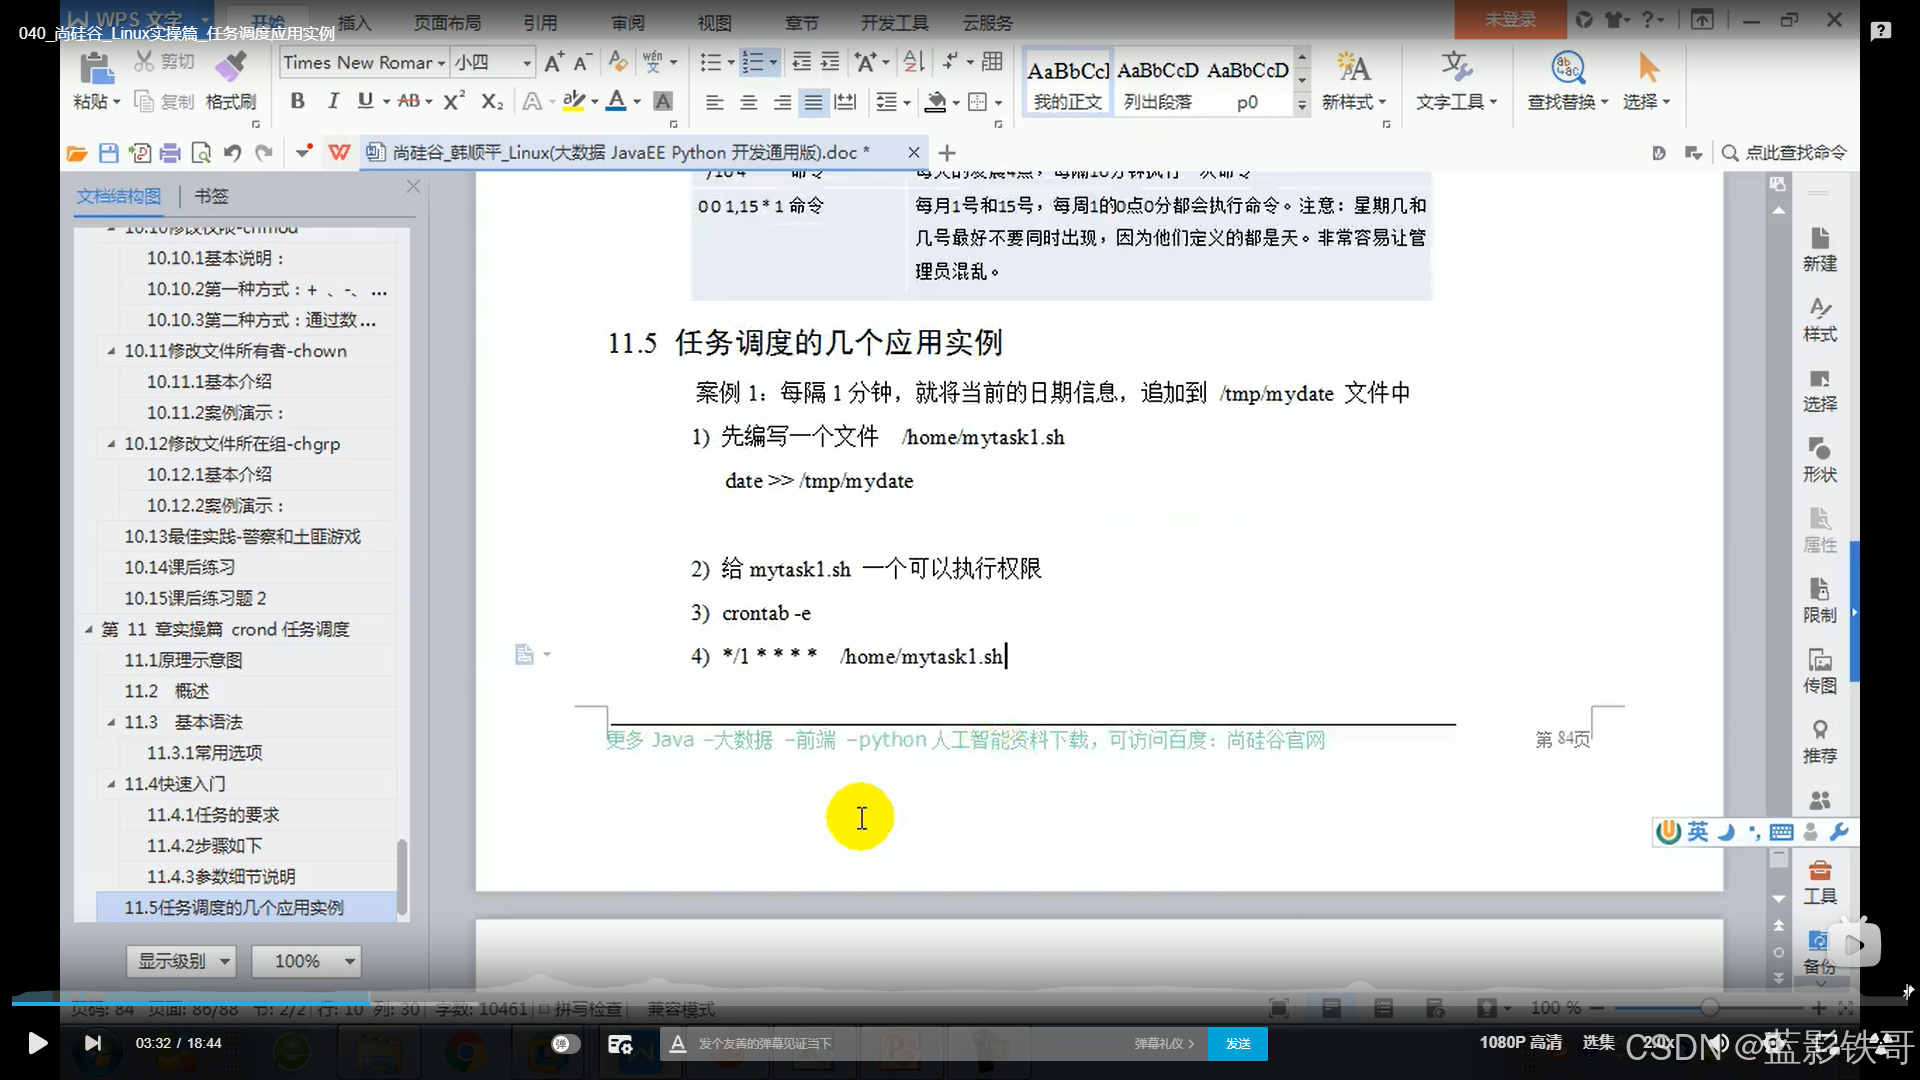
Task: Click the 发送 send danmaku button
Action: click(x=1238, y=1044)
